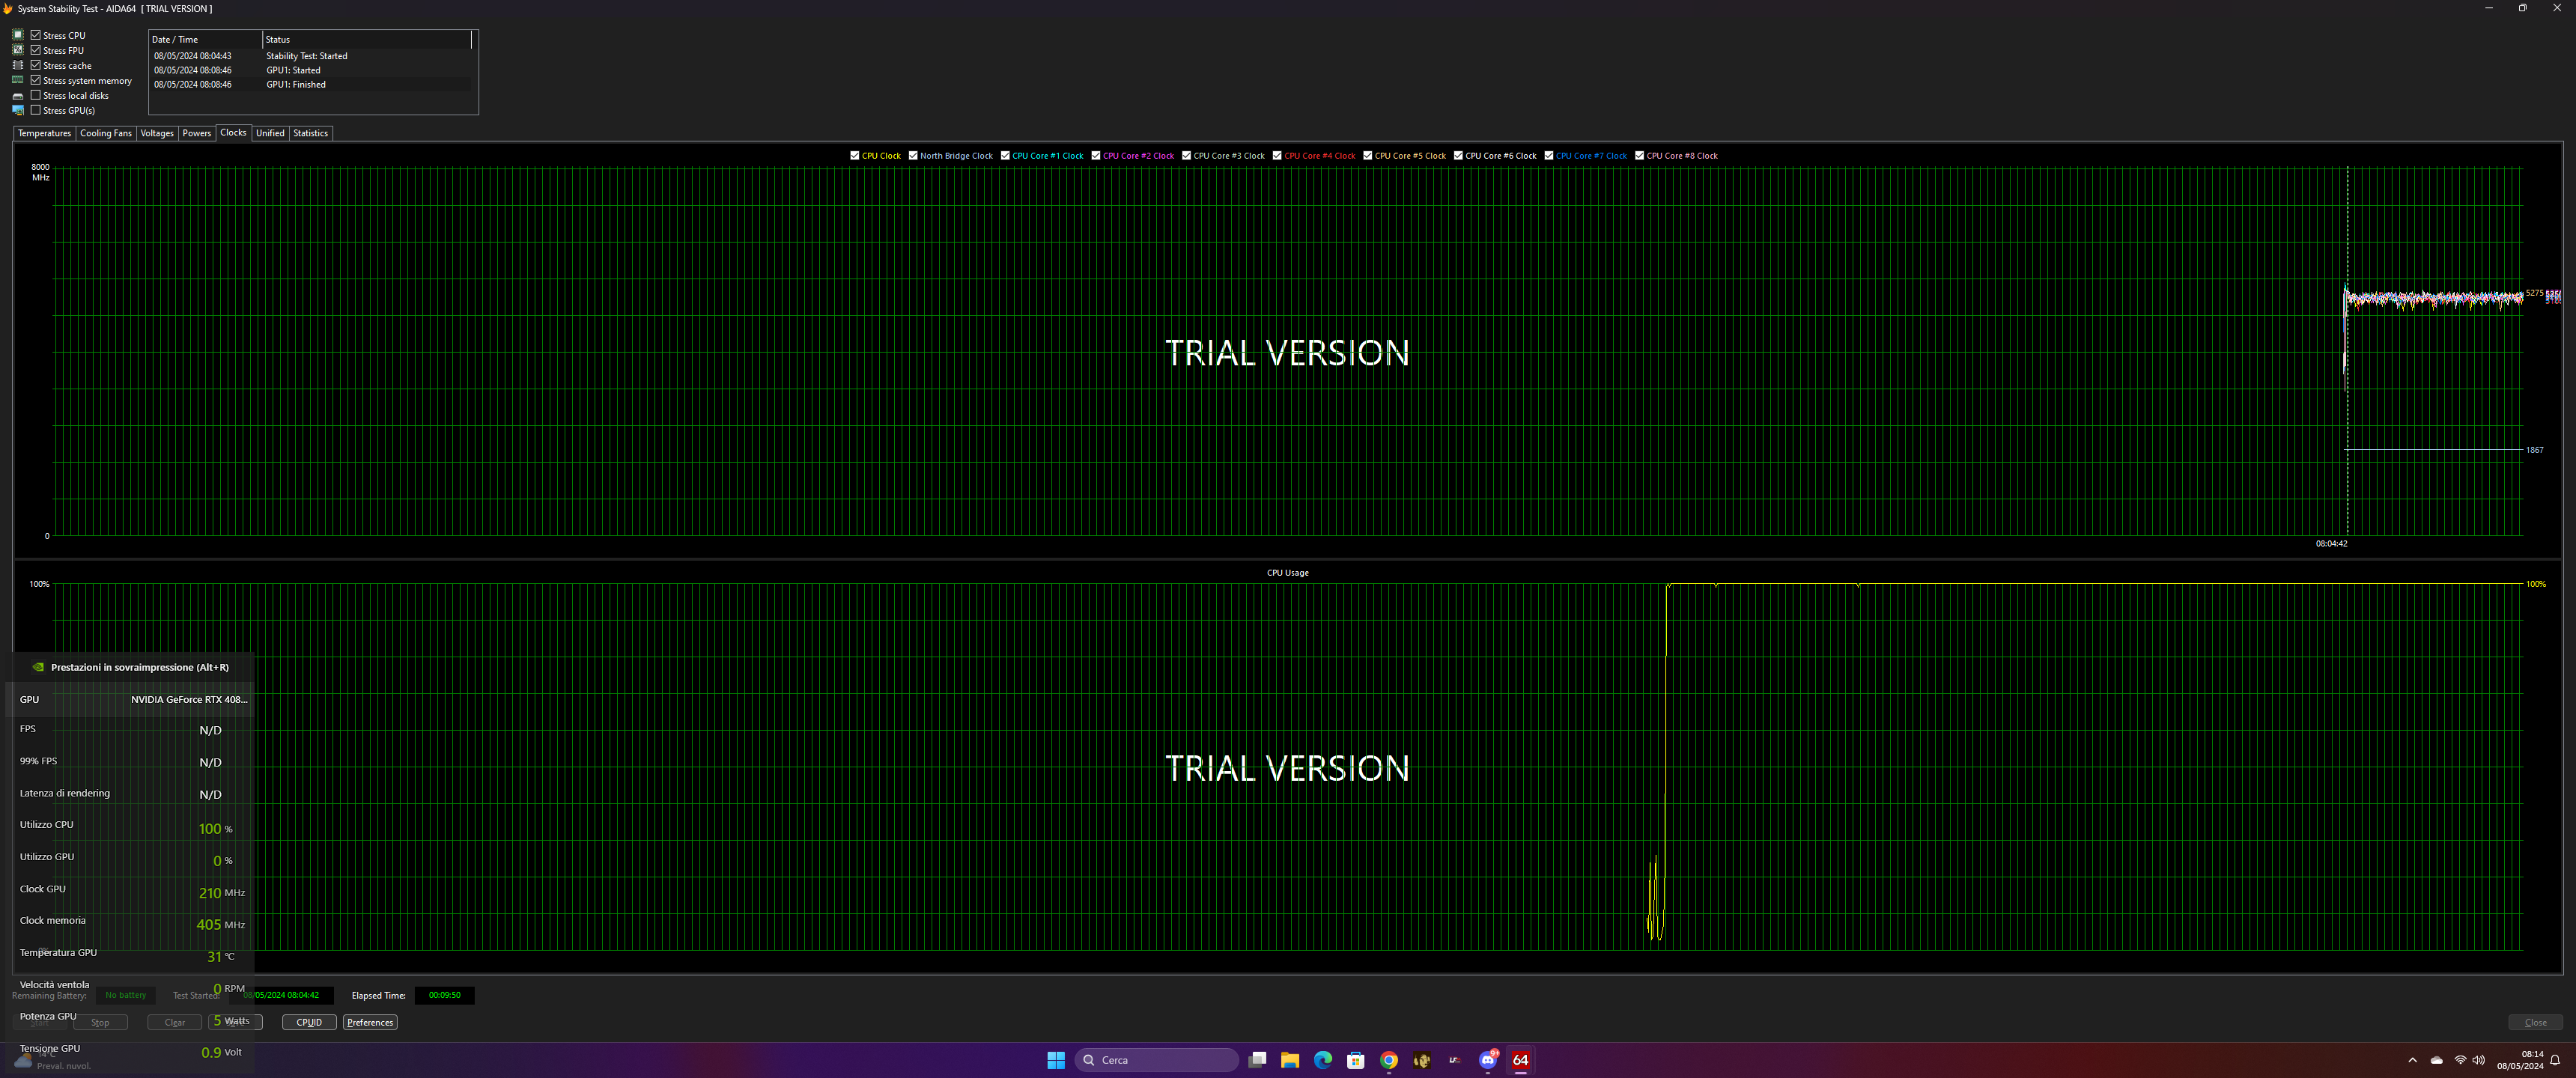Open the Preferences button

pos(370,1022)
